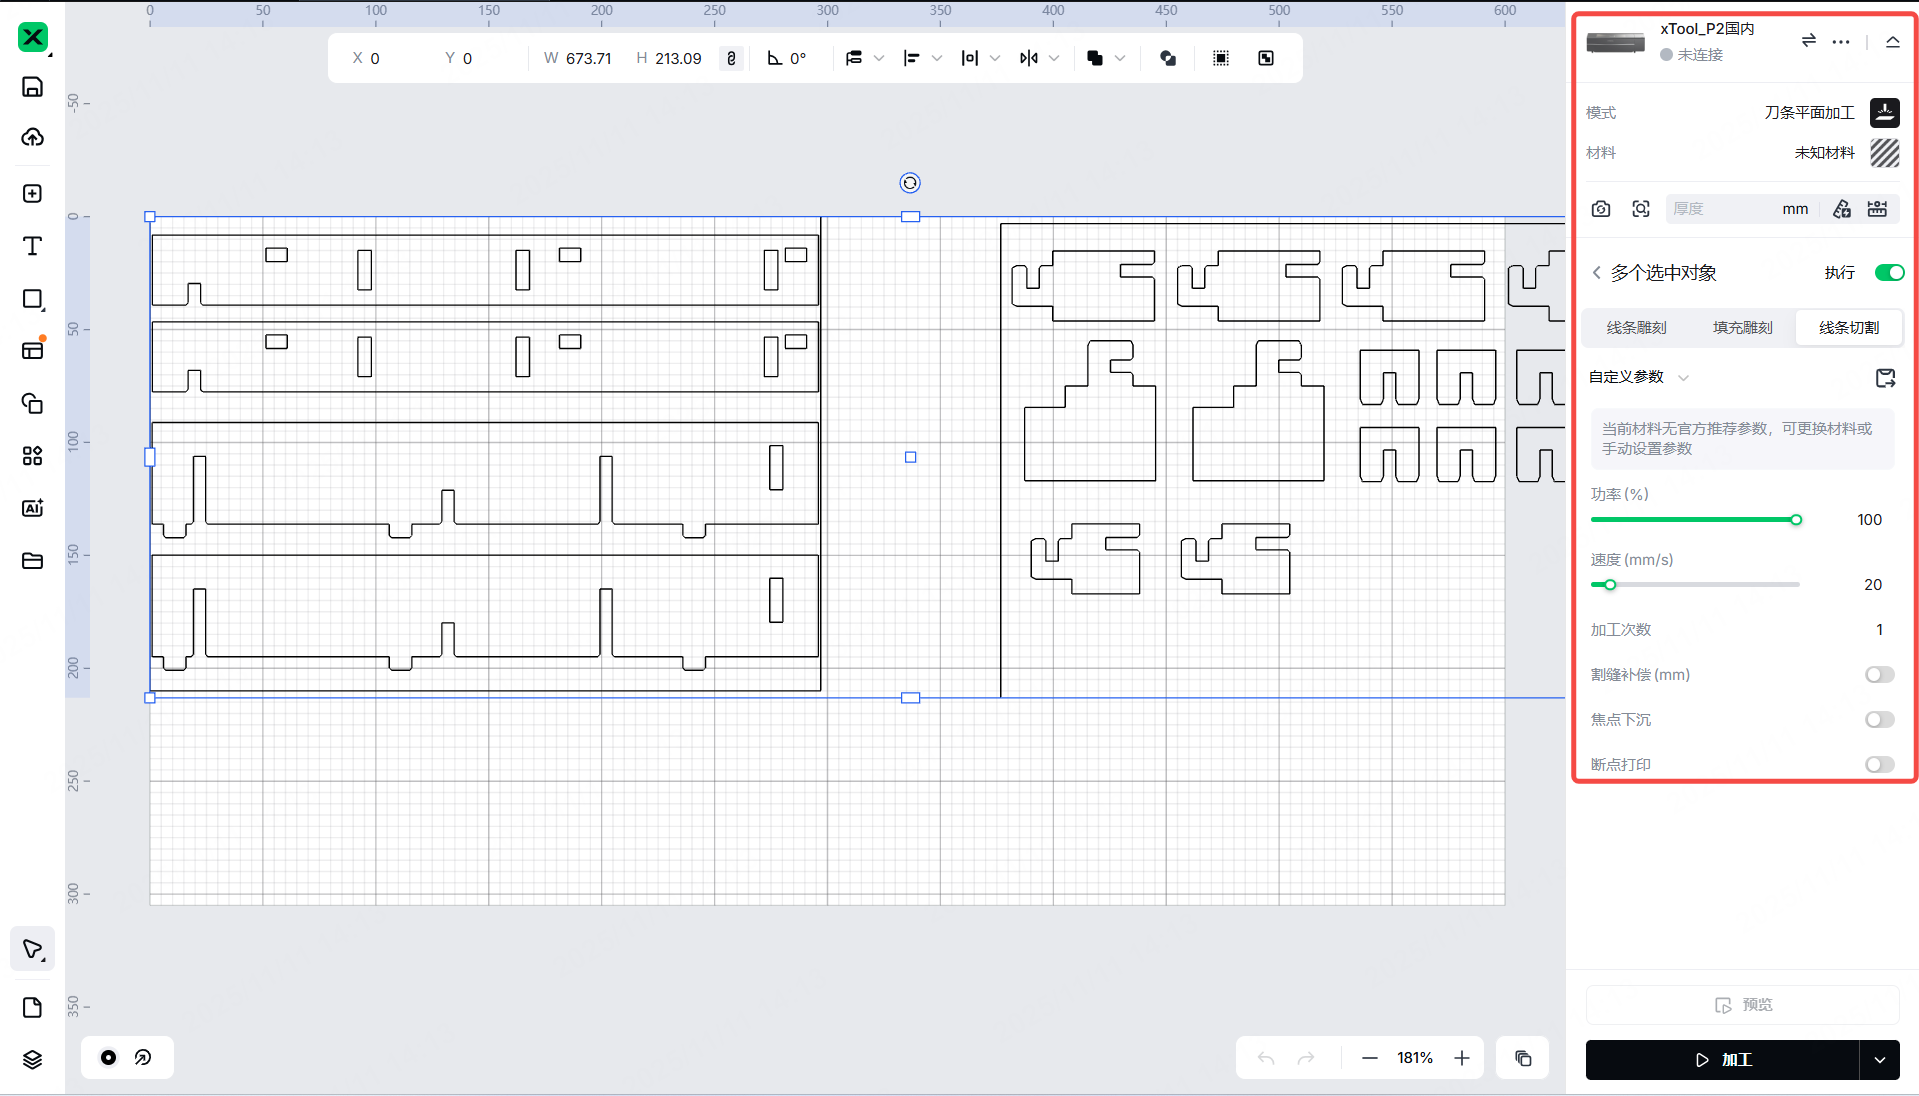
Task: Enable the 焦点下沉 switch
Action: tap(1879, 720)
